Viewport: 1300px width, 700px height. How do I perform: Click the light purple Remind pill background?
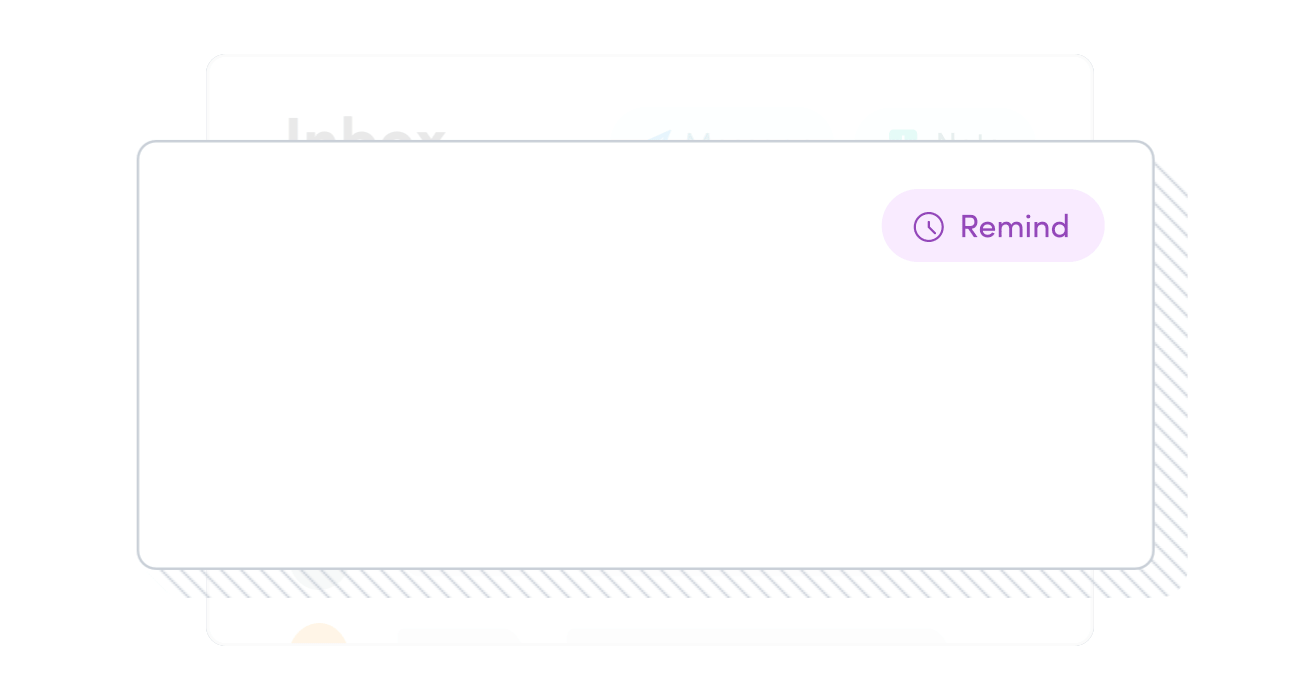993,226
